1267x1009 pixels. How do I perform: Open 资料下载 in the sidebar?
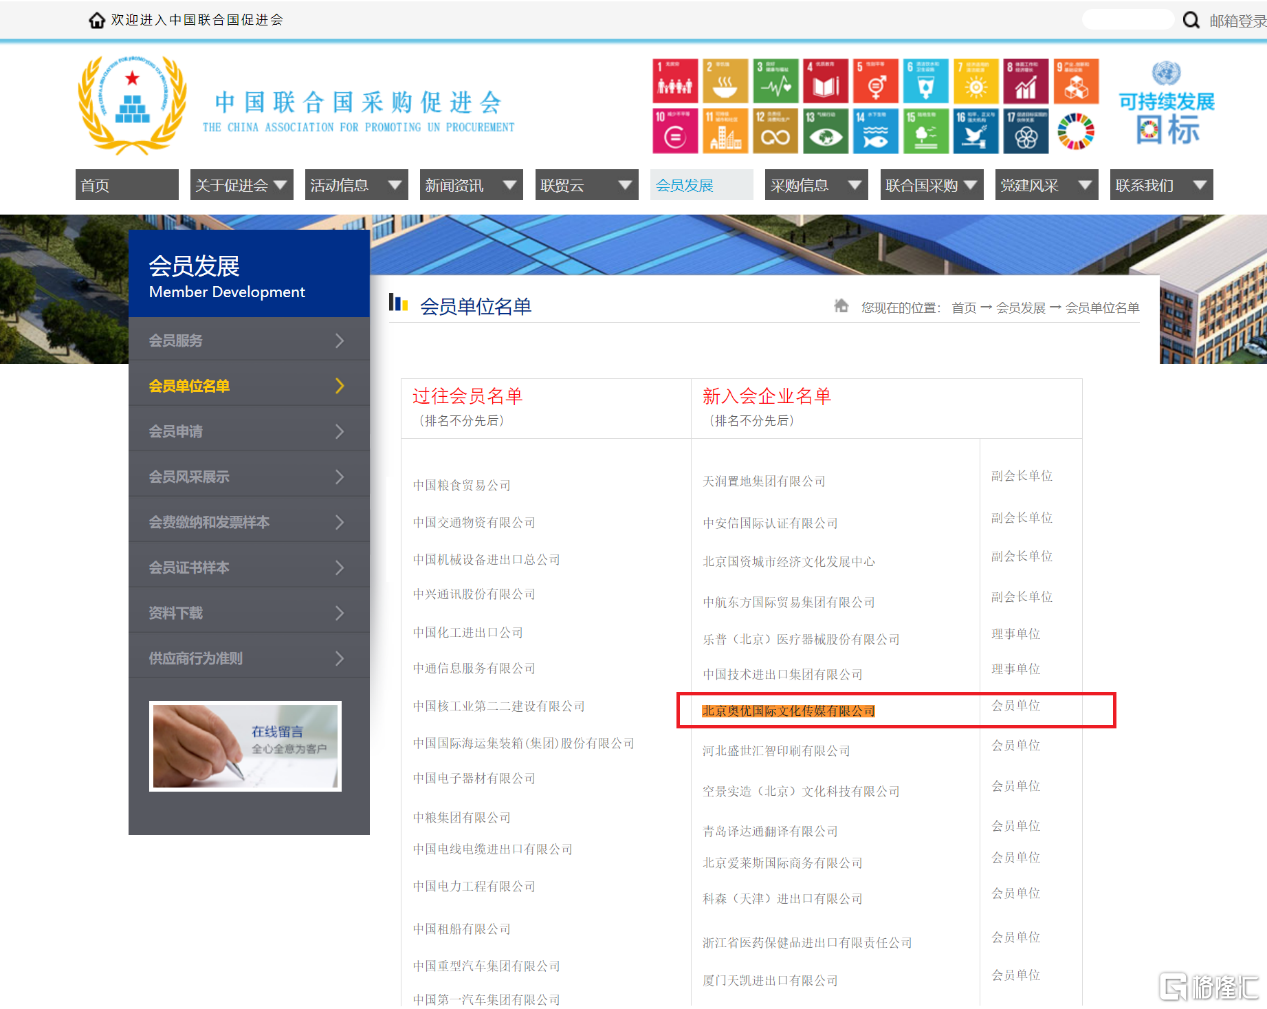coord(249,613)
